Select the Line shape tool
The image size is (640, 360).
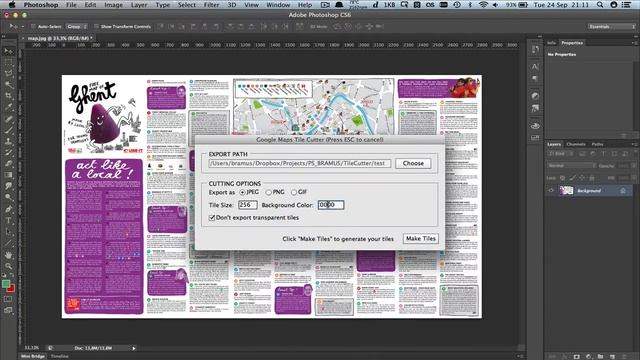tap(9, 242)
